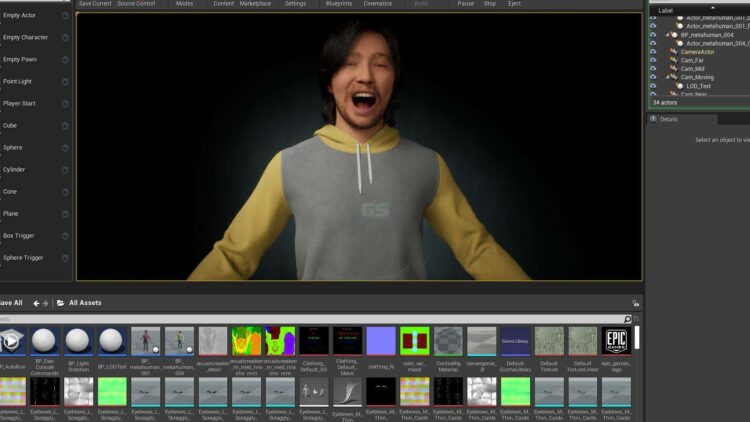Hide Cam_Far using its eye icon
Viewport: 750px width, 422px height.
click(x=653, y=60)
